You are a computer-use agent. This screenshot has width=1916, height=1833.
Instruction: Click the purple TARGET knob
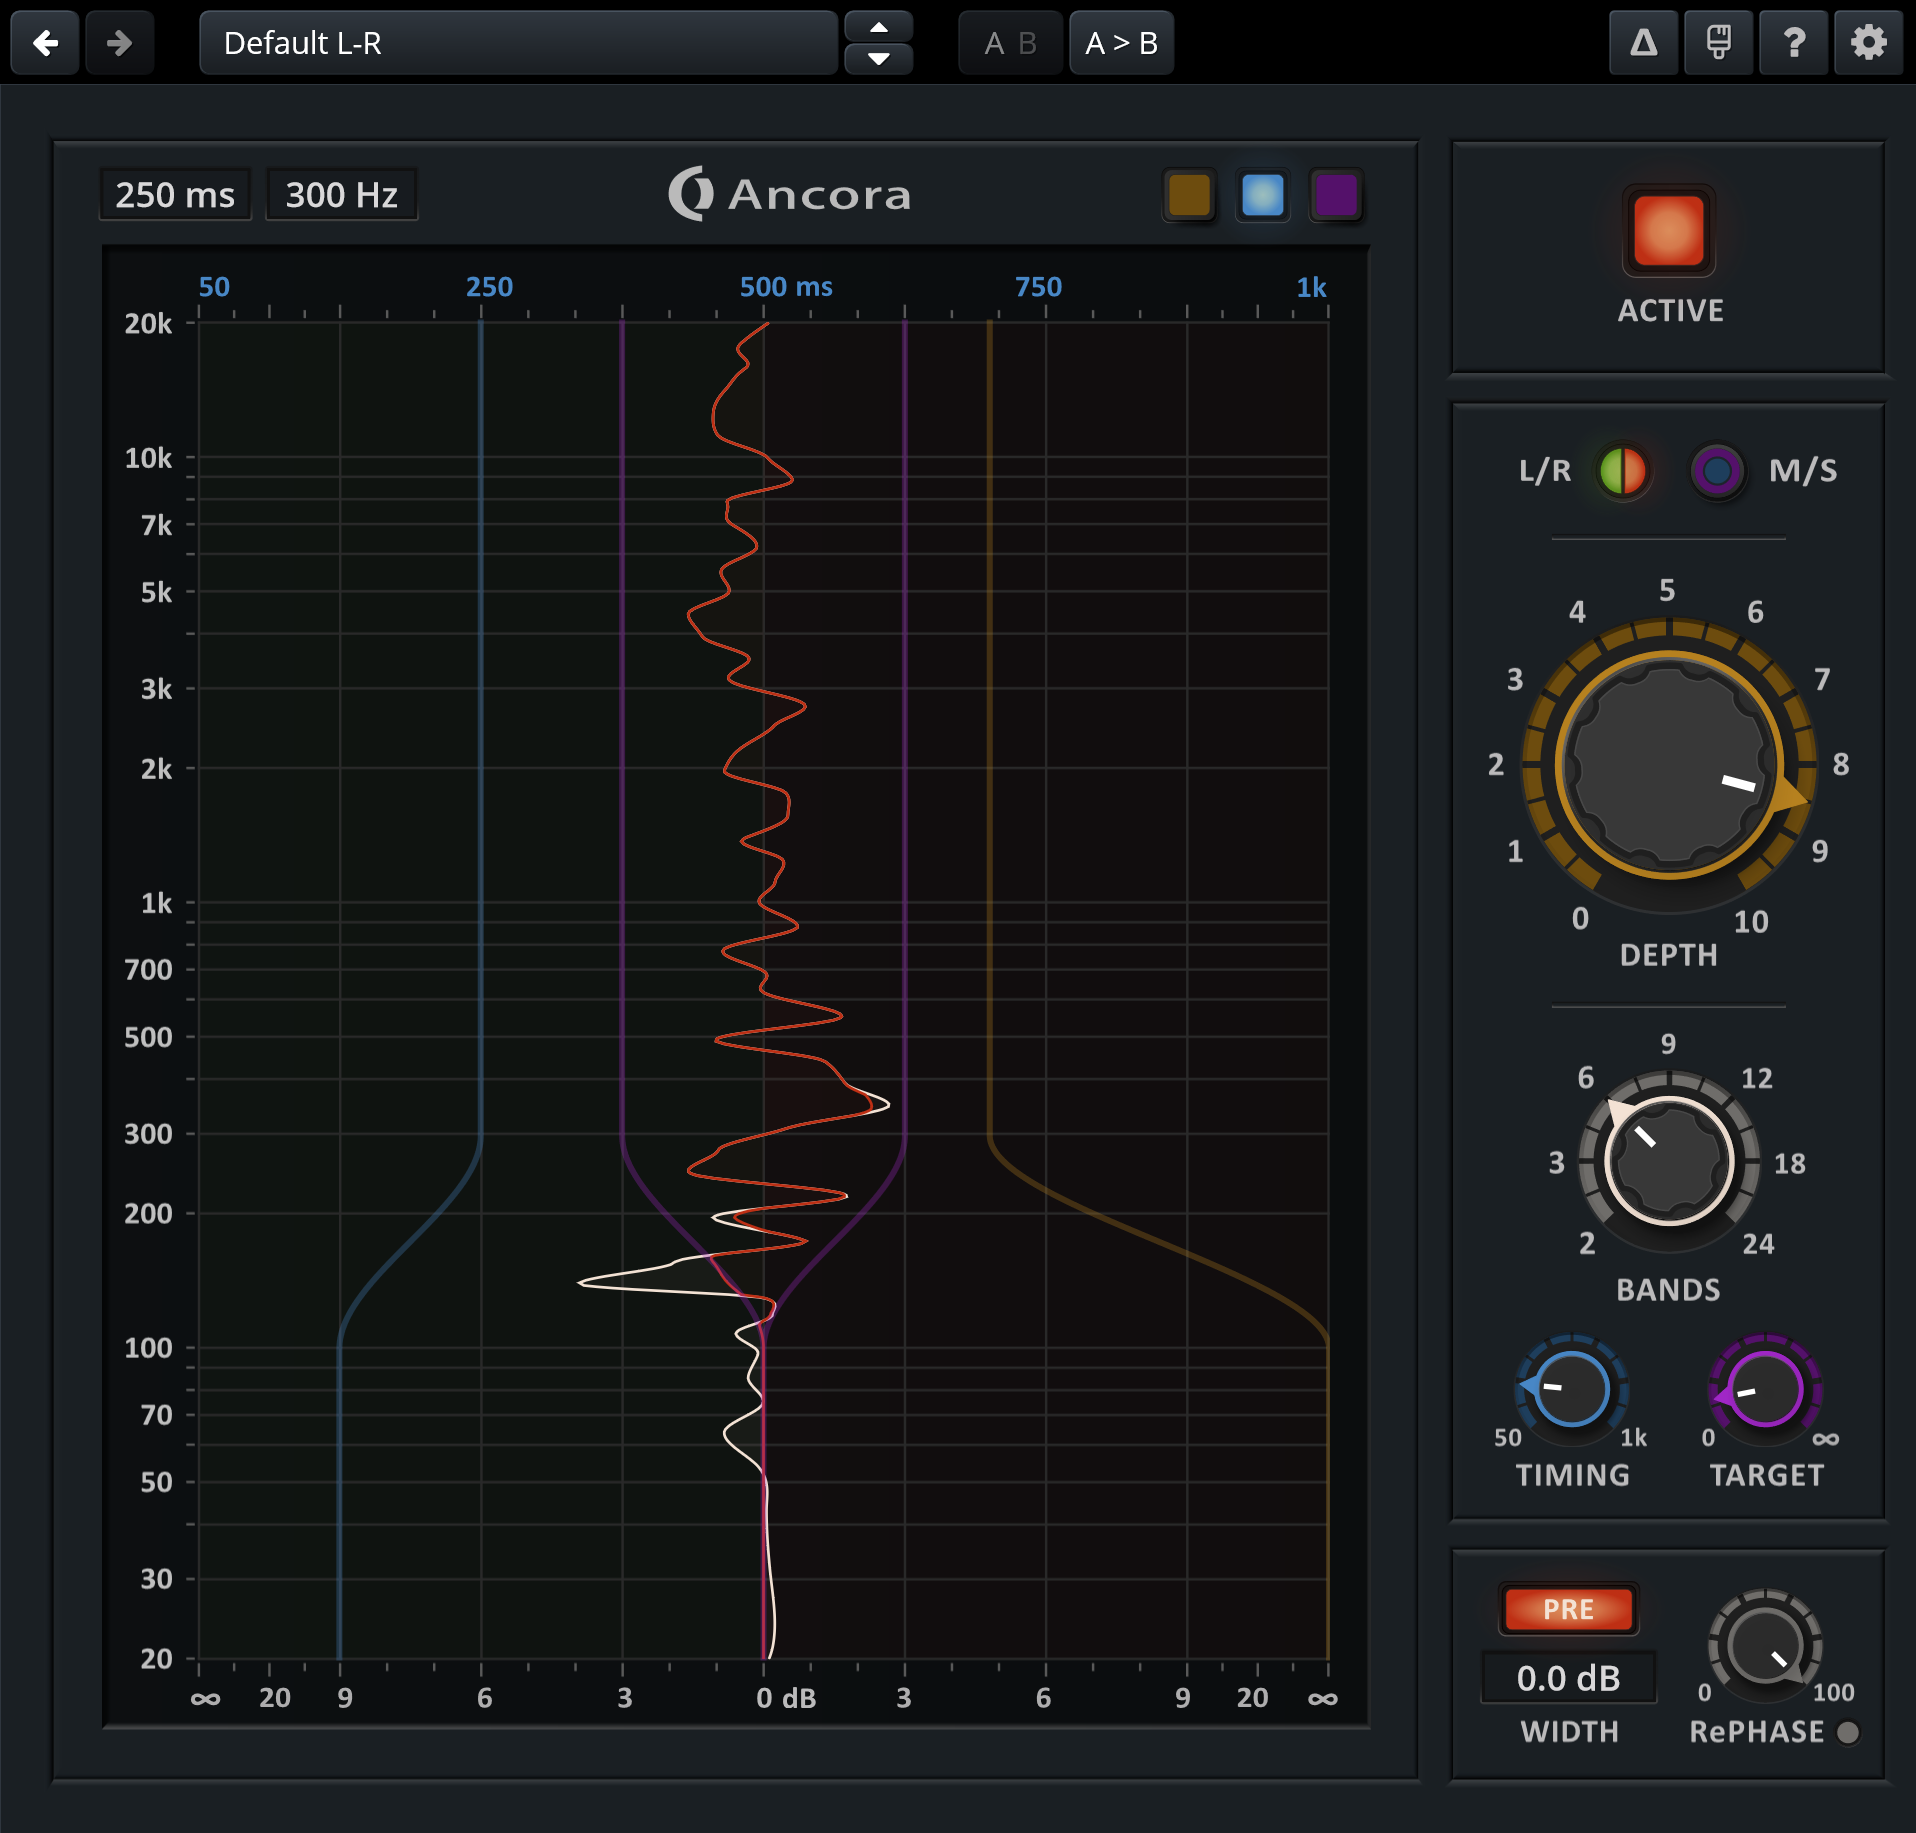point(1765,1389)
